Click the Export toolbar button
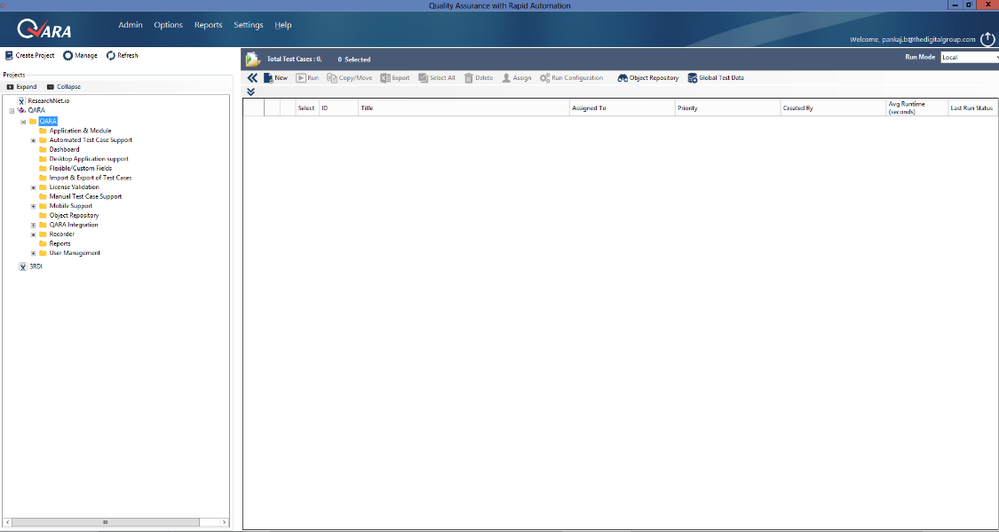This screenshot has width=999, height=532. coord(395,78)
